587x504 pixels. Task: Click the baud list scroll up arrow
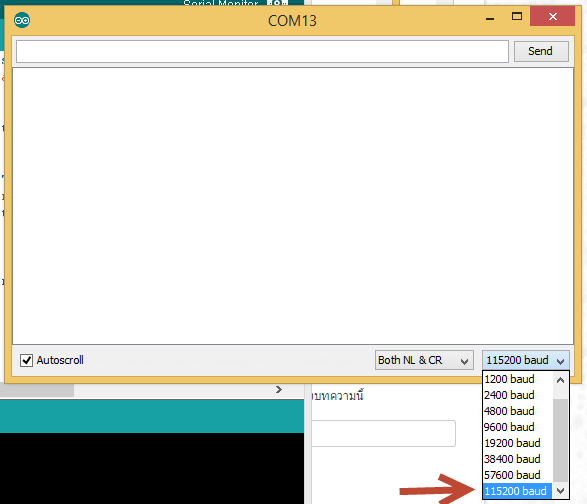(560, 380)
